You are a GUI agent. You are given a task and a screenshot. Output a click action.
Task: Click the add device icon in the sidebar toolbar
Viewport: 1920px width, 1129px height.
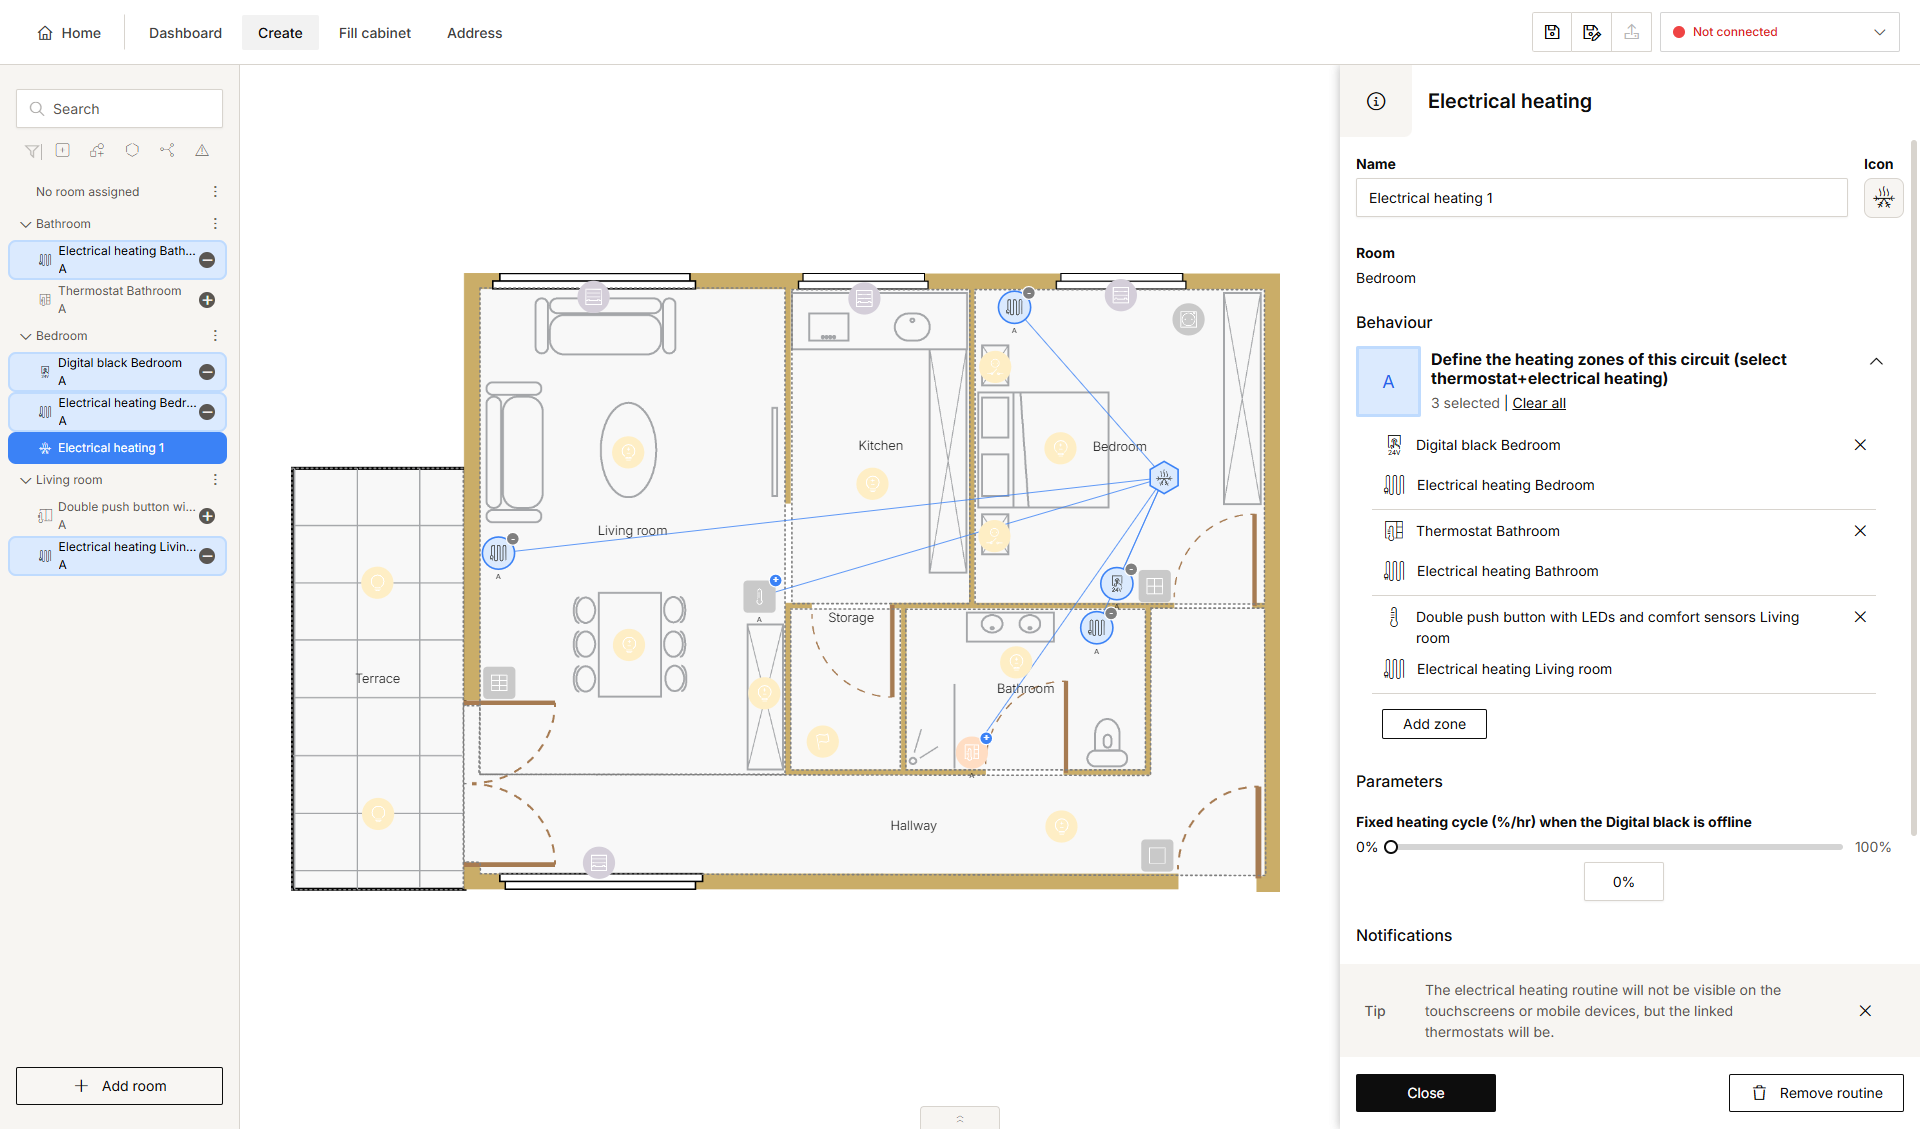(x=63, y=151)
